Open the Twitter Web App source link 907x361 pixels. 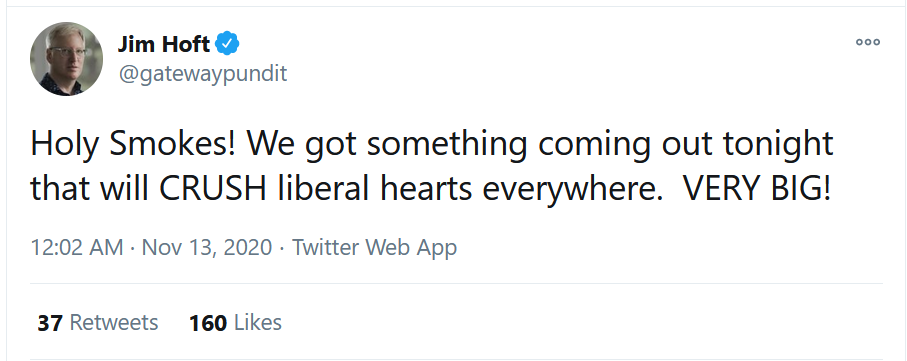coord(374,248)
